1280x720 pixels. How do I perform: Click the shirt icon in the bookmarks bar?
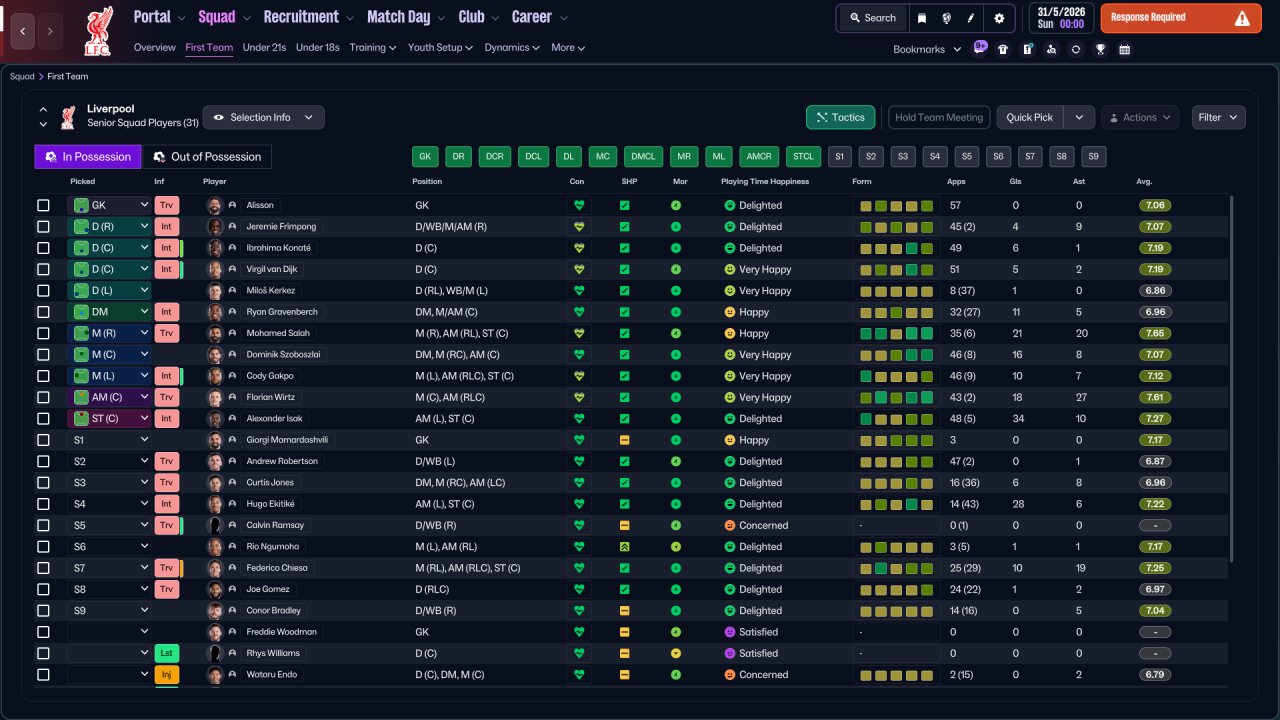click(1003, 49)
